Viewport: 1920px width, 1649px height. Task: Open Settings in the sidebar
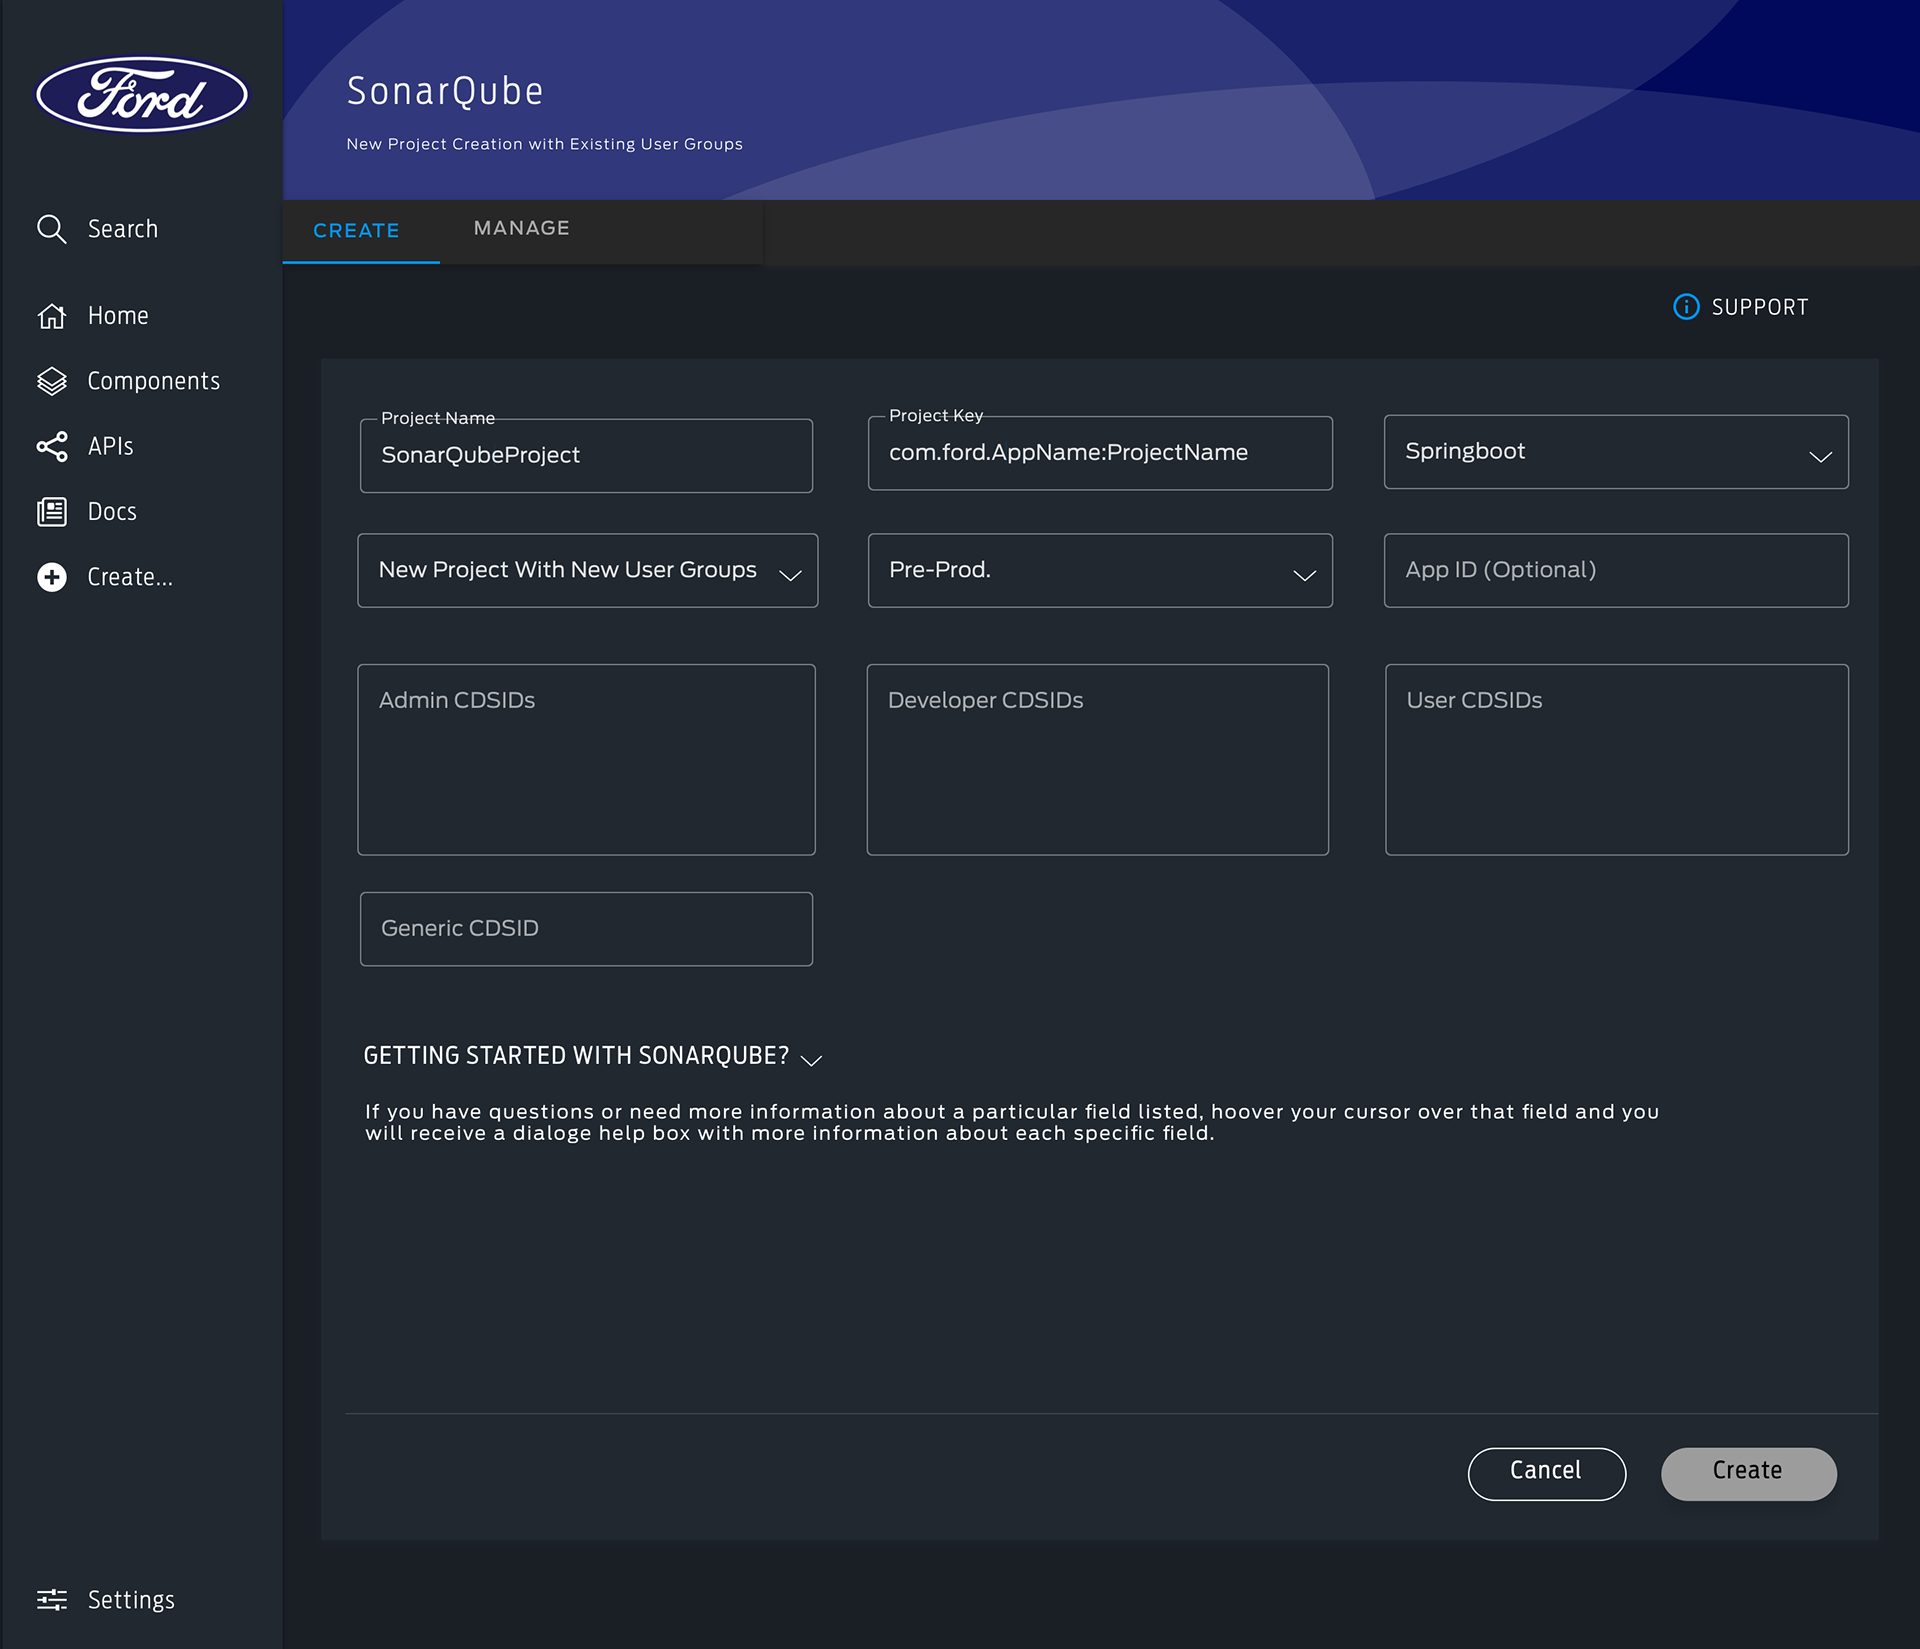point(106,1599)
